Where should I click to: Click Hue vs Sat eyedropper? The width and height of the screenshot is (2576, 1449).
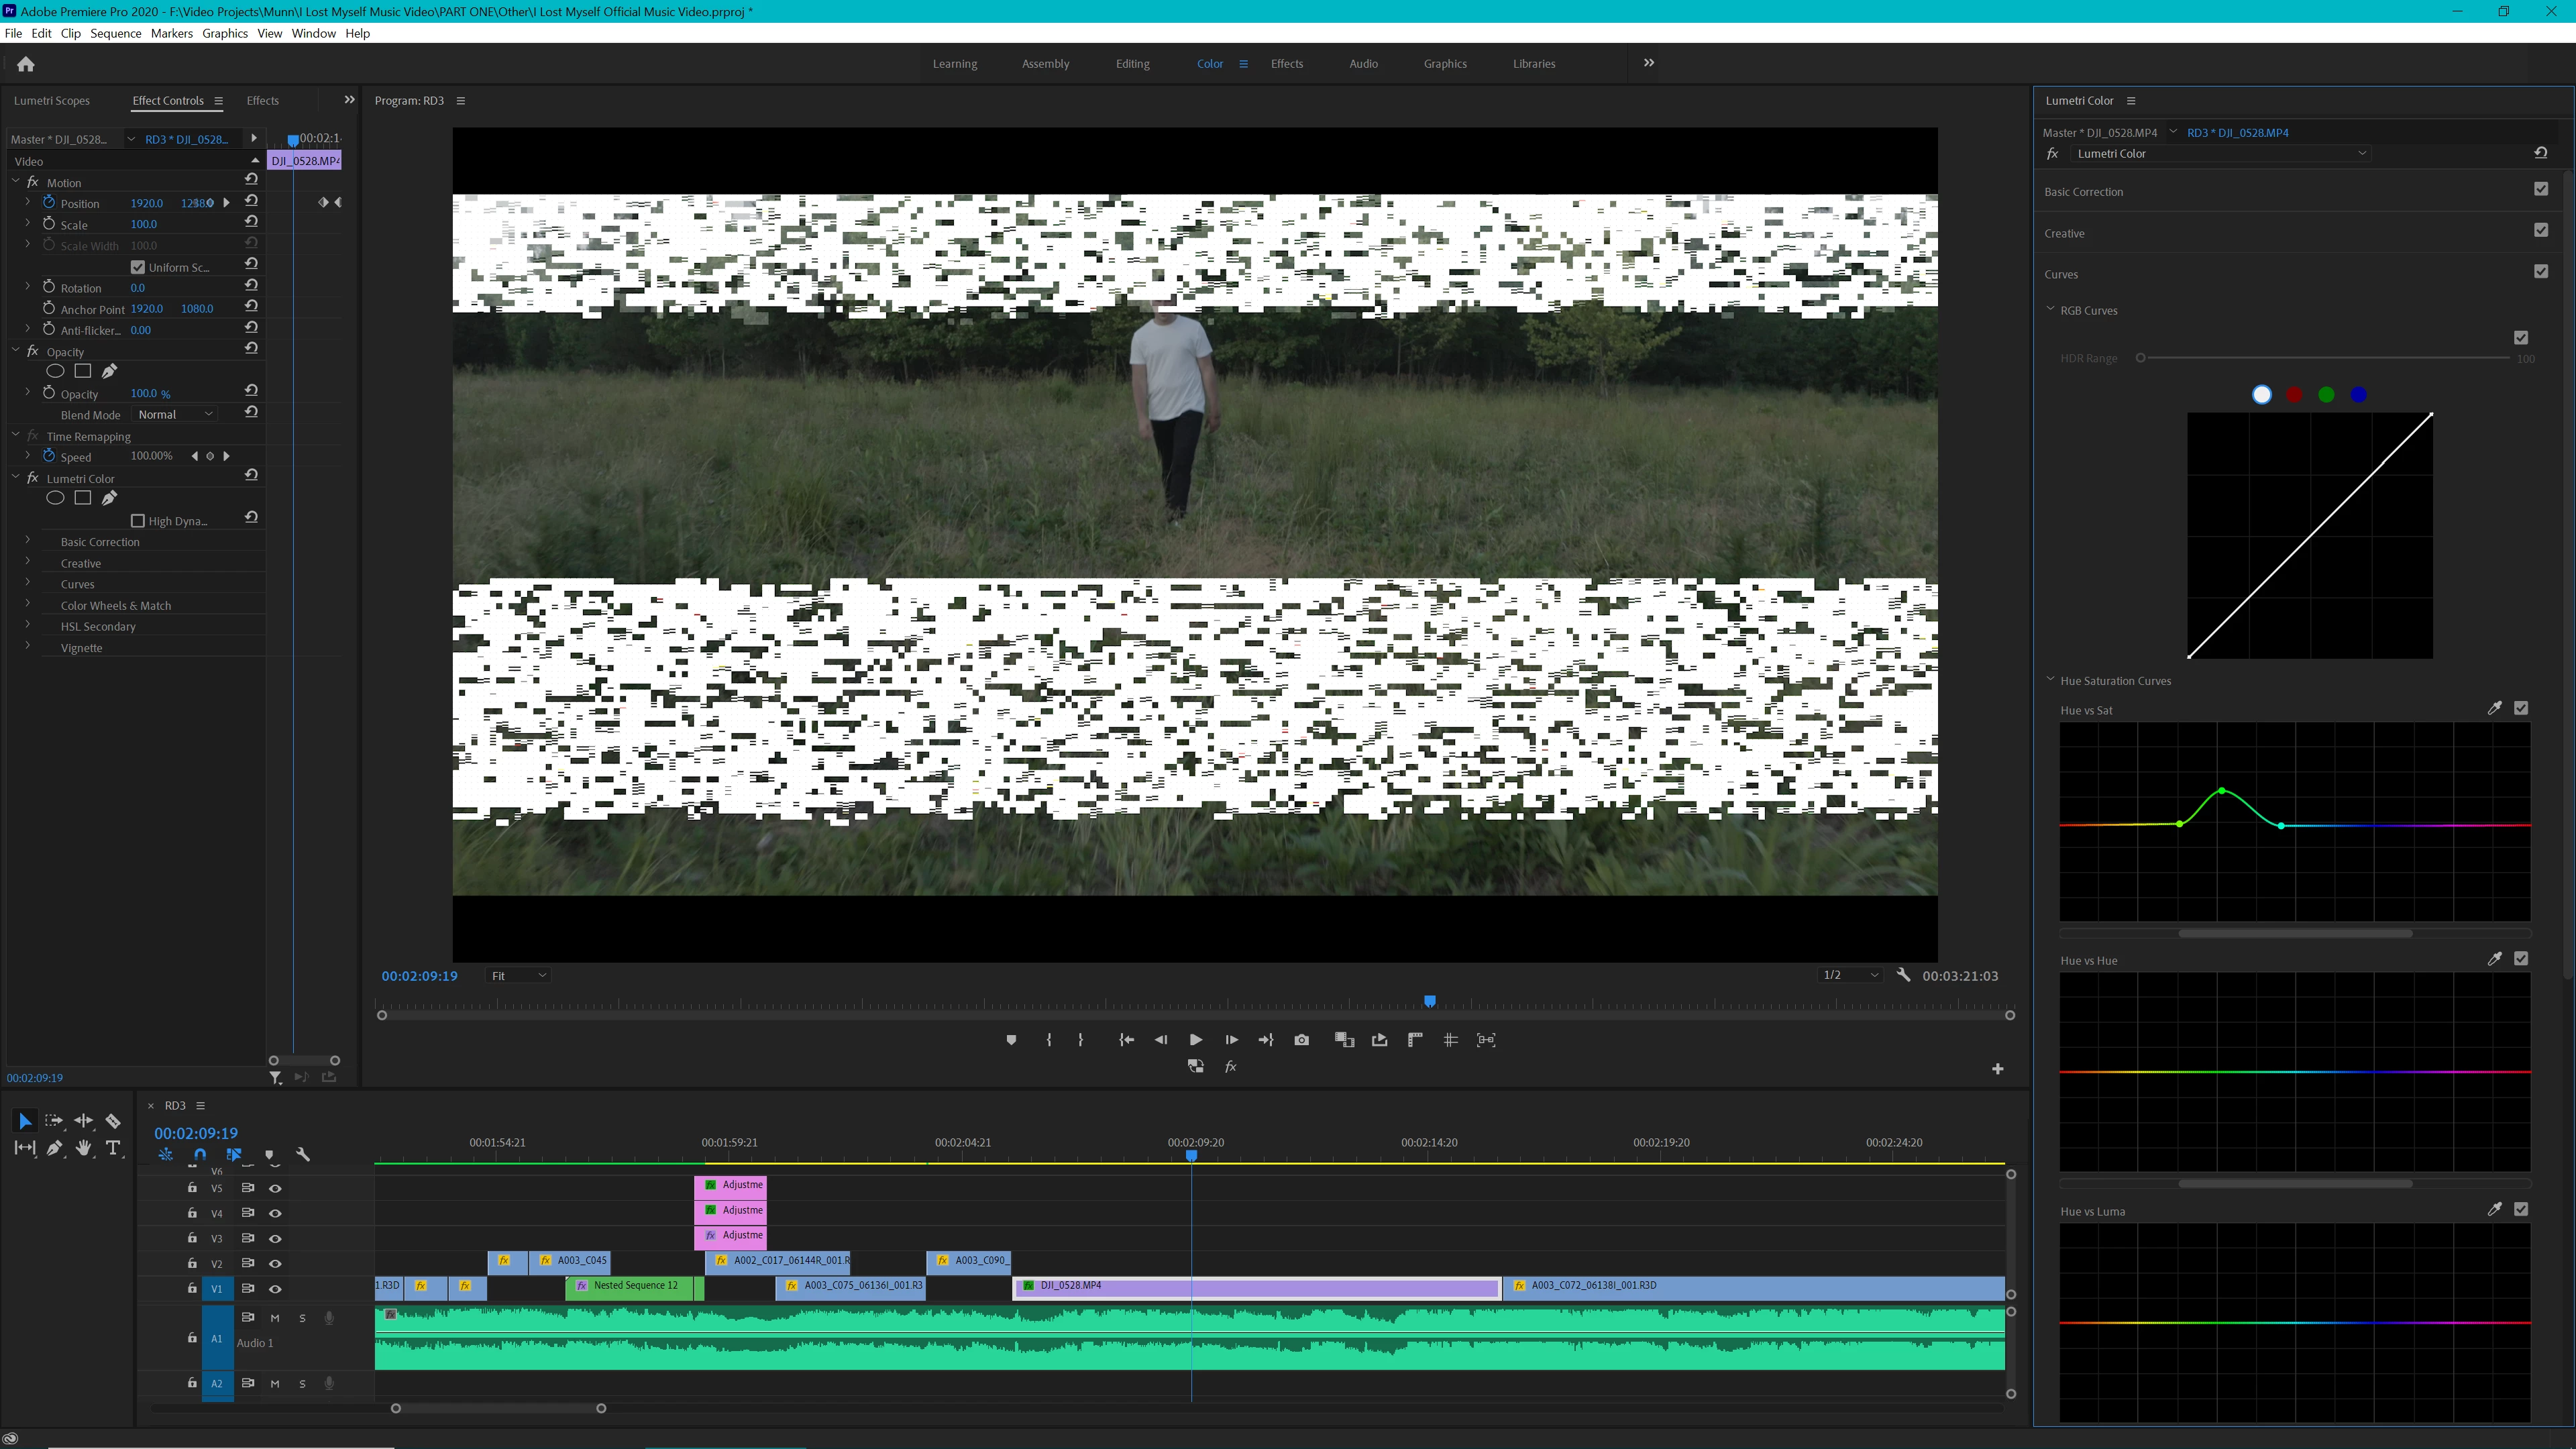click(x=2494, y=708)
